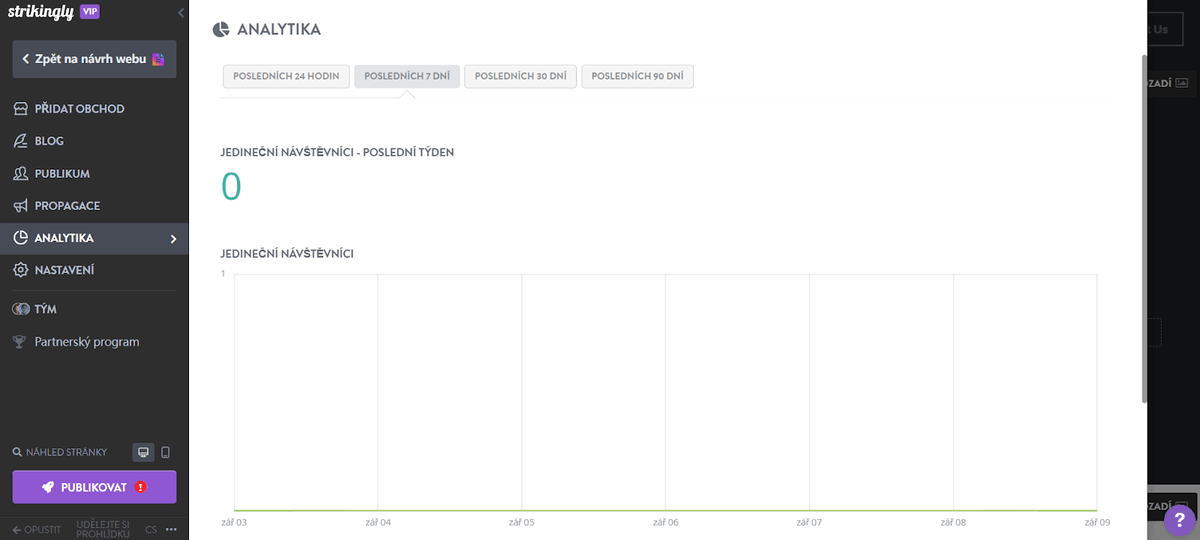Select Posledních 7 dní tab
Screen dimensions: 1200x540
tap(407, 77)
